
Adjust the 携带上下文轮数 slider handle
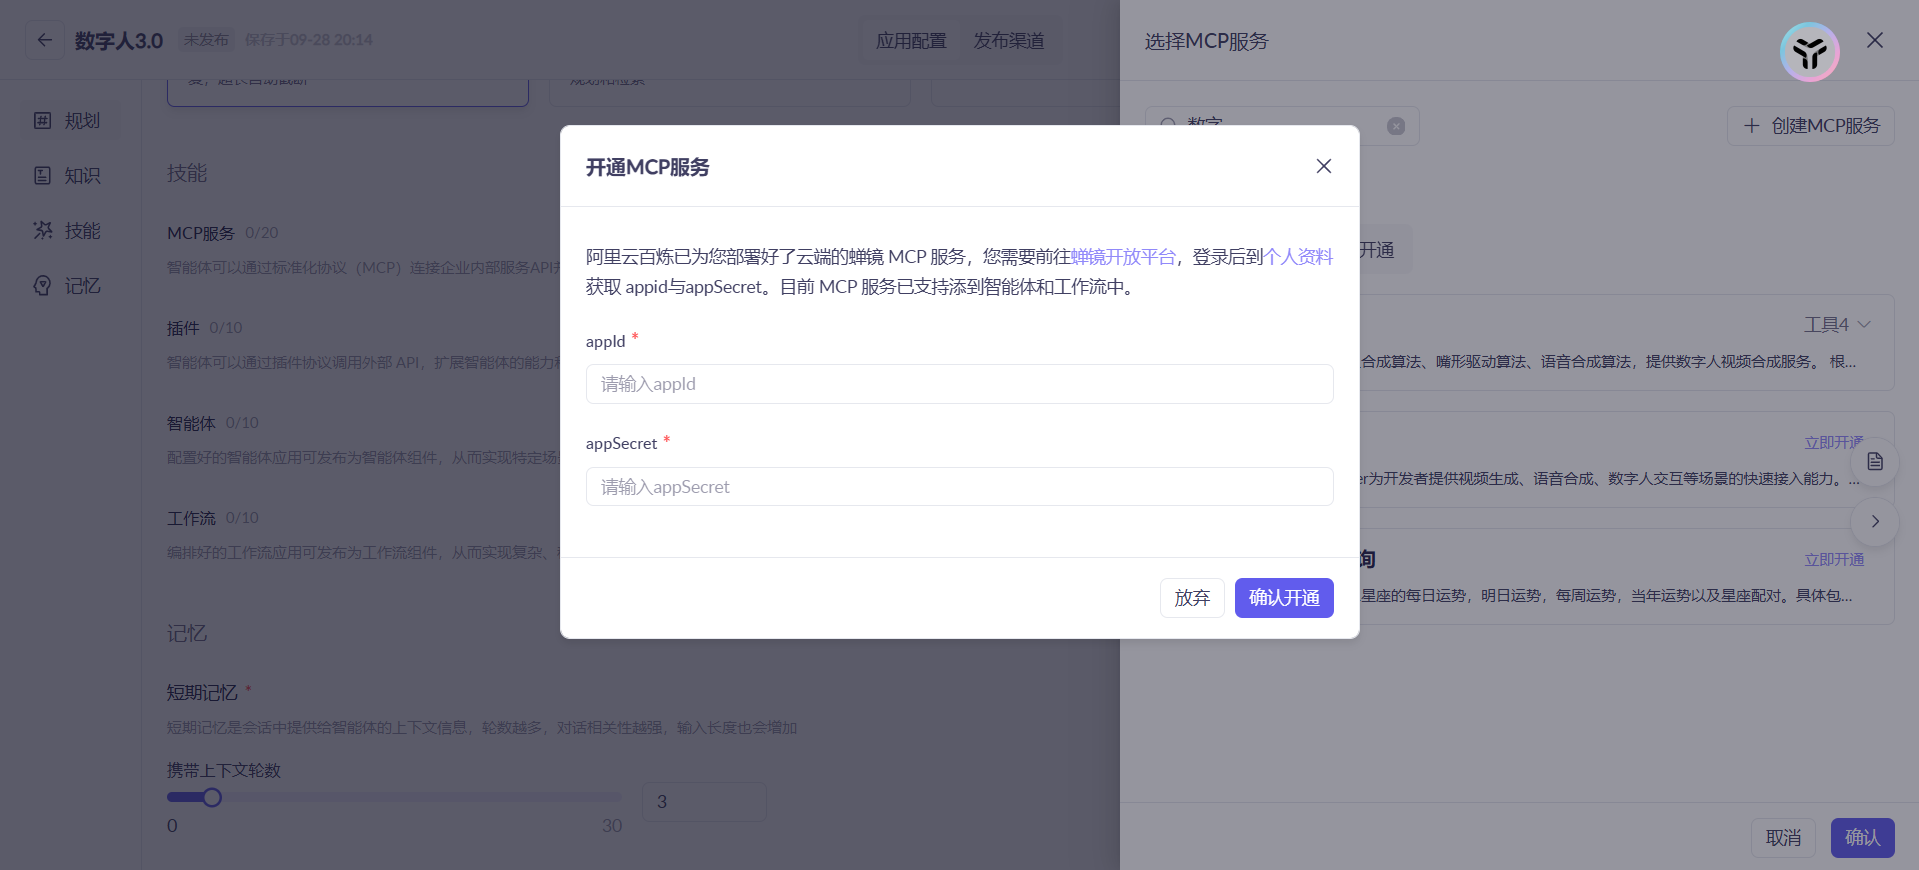(212, 797)
